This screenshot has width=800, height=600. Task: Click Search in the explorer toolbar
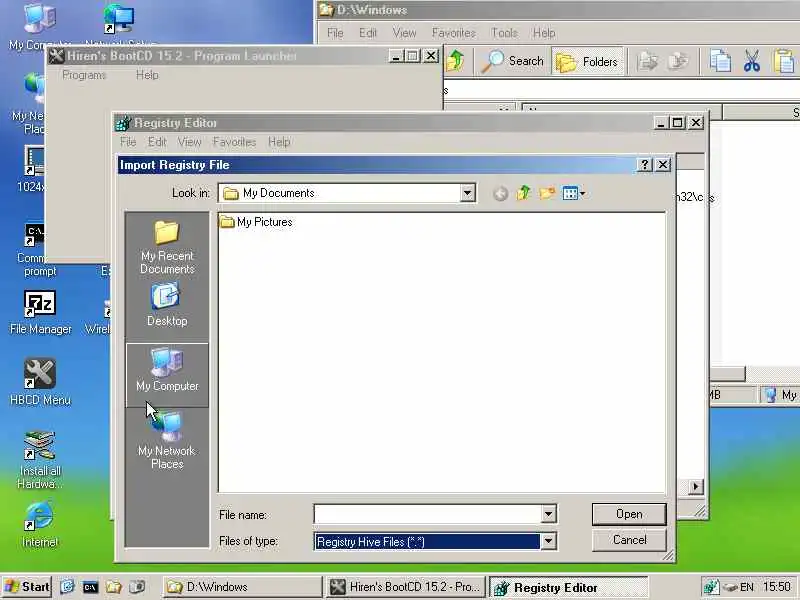[513, 61]
